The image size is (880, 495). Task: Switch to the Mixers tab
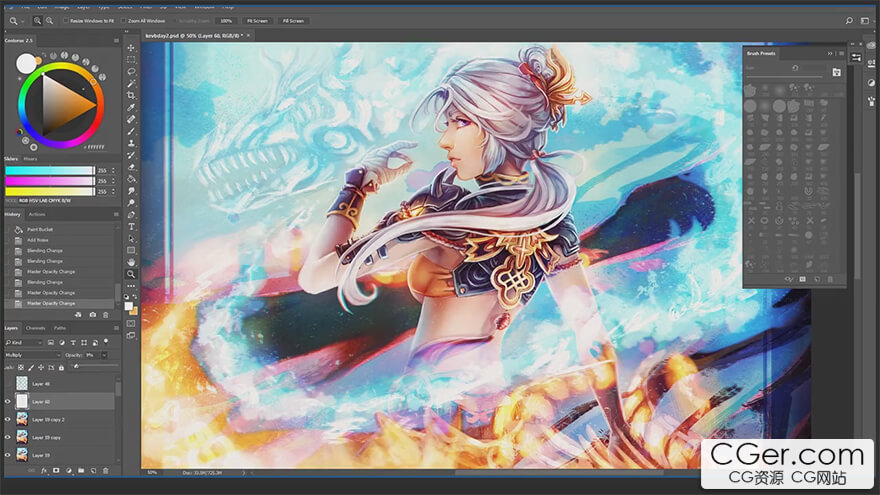[x=30, y=159]
